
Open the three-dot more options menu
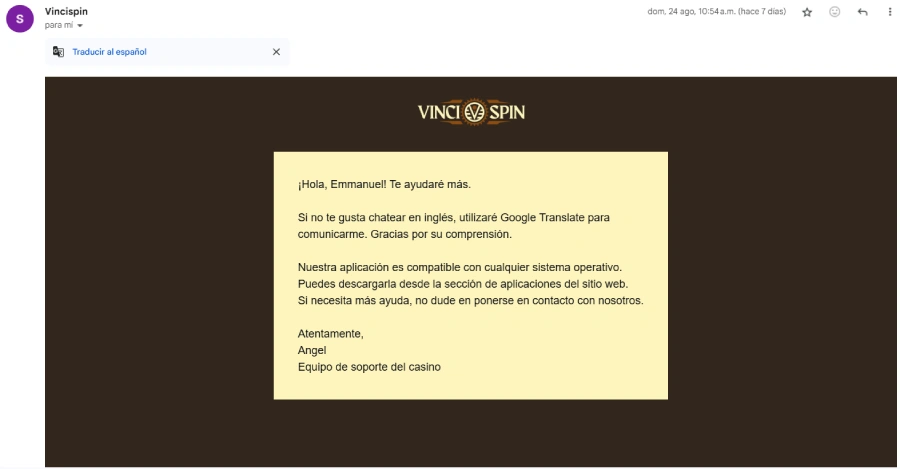(x=890, y=12)
